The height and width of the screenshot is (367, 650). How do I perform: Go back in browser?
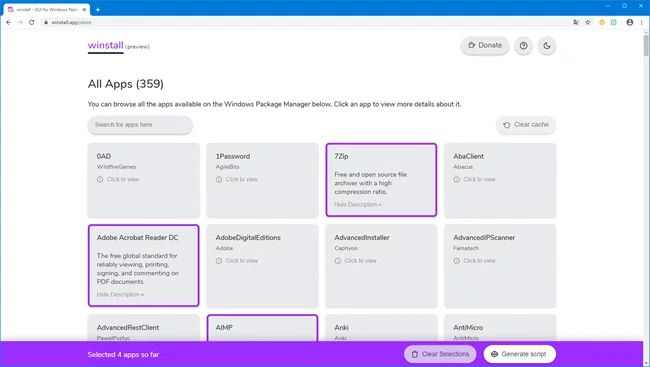[x=9, y=22]
